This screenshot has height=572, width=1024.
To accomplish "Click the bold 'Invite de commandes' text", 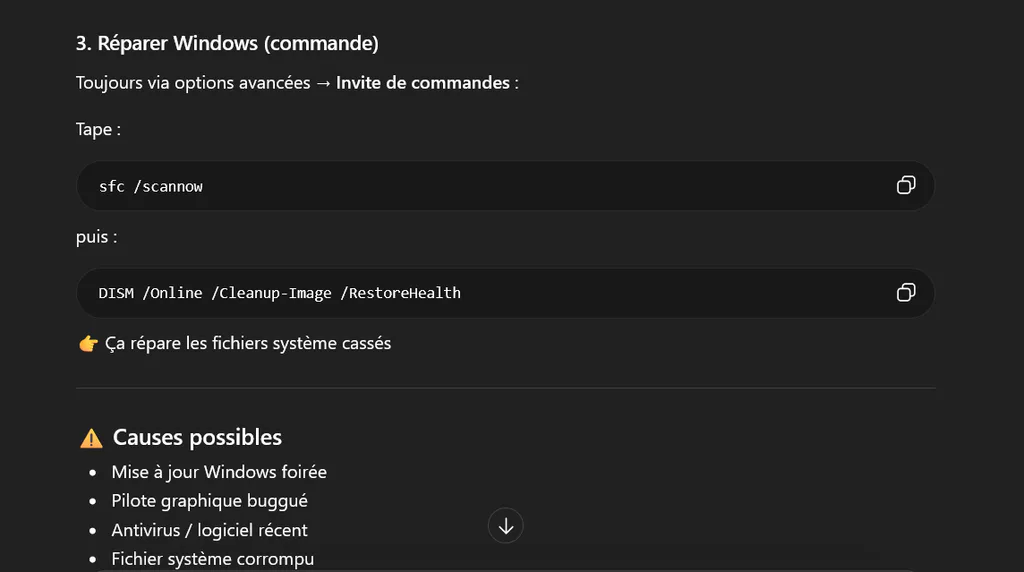I will click(x=423, y=83).
